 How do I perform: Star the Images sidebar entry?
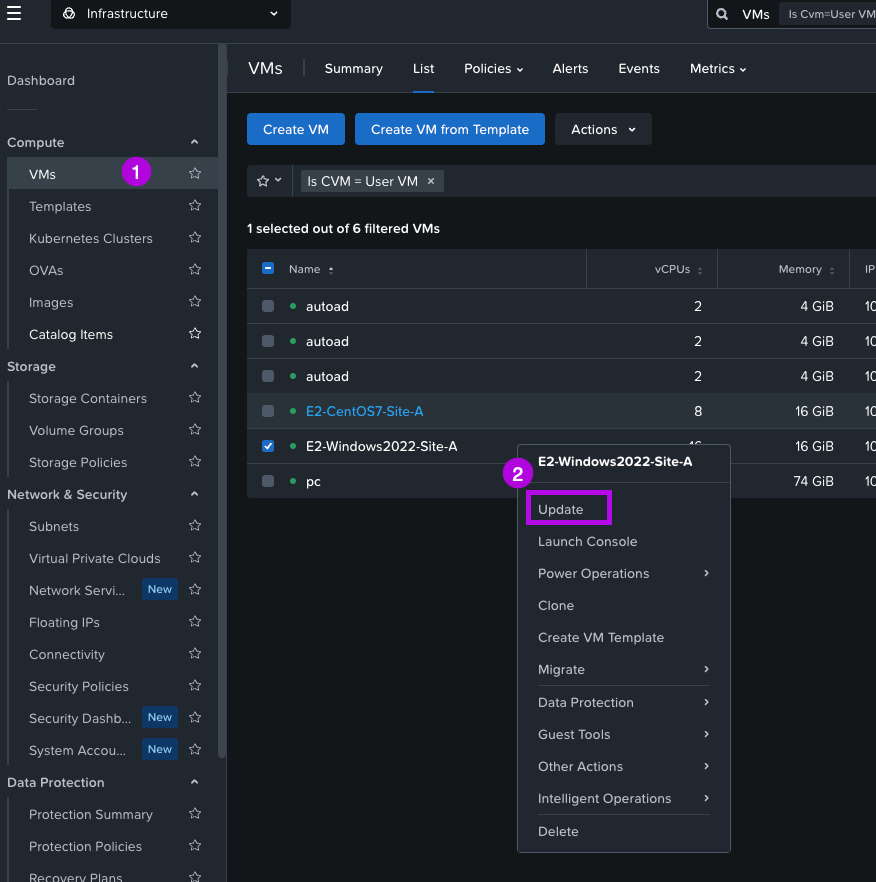(195, 302)
